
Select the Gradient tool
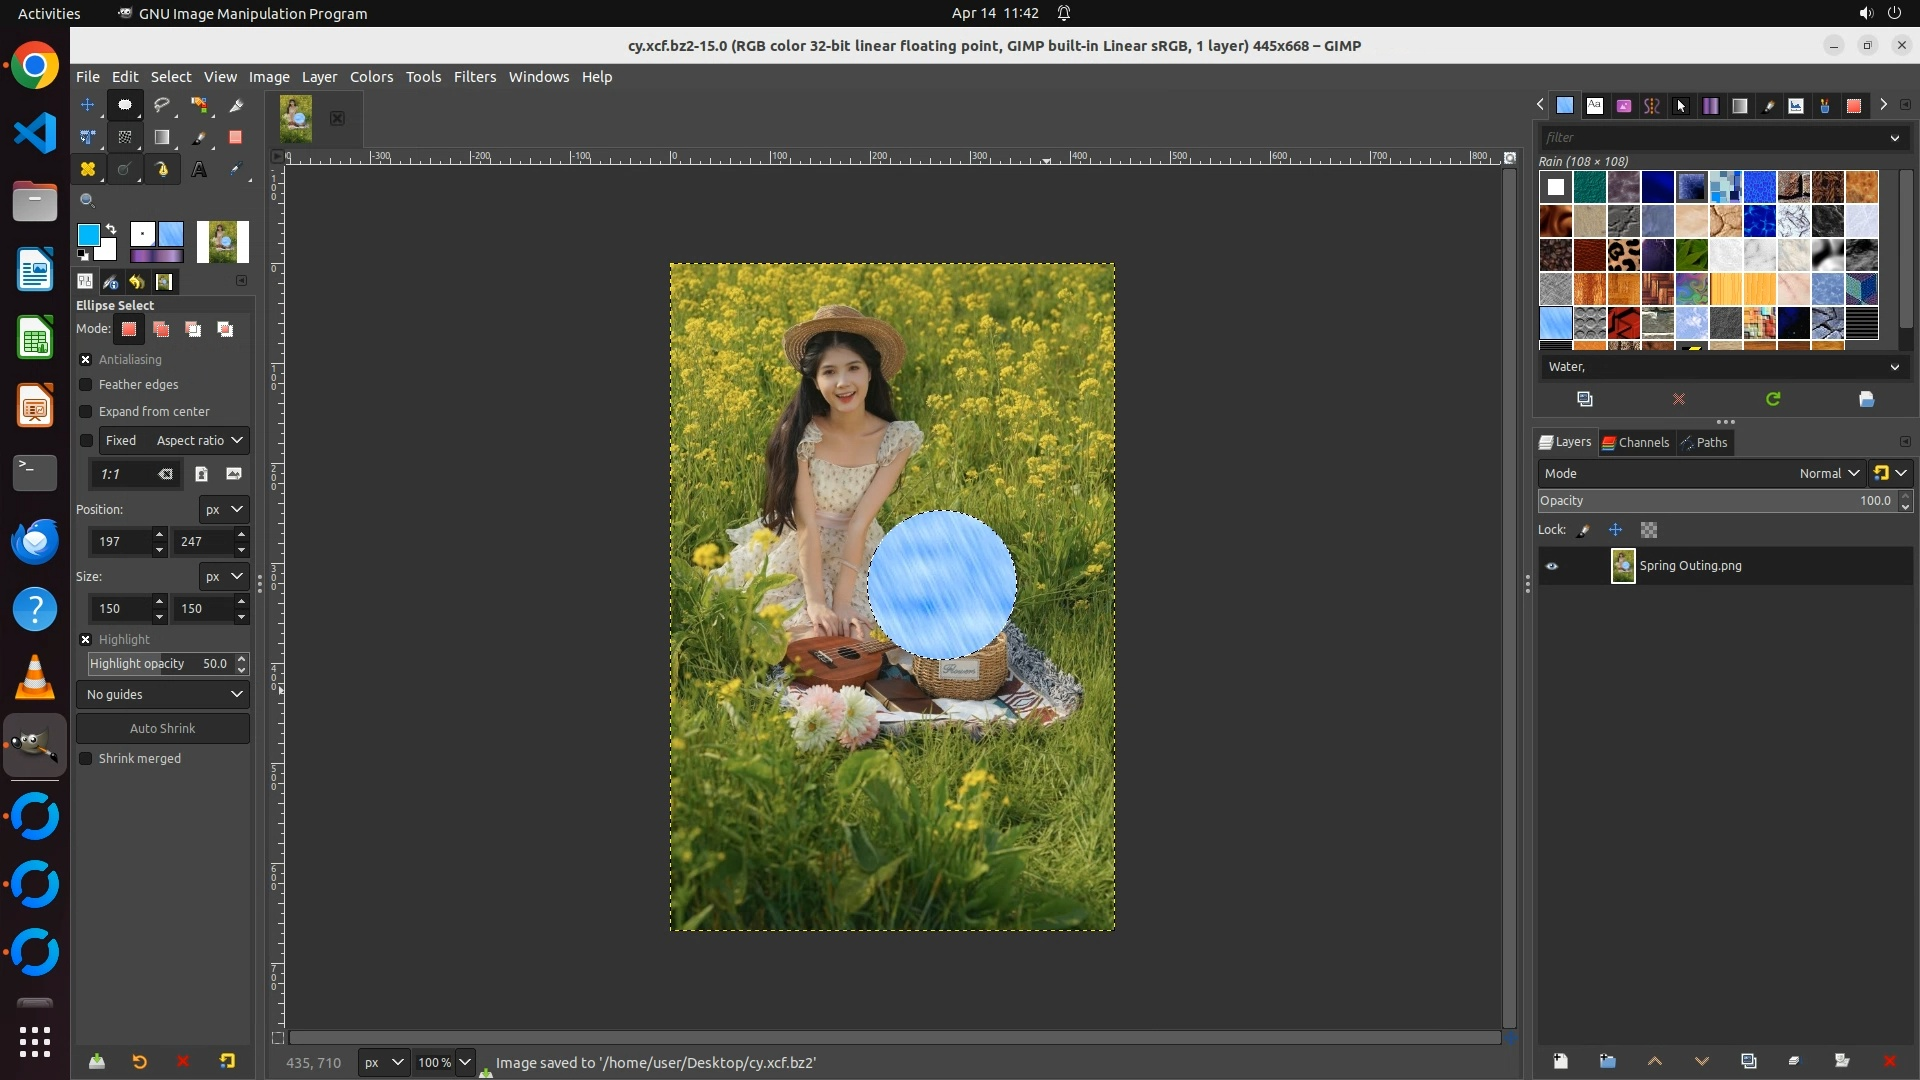point(162,138)
